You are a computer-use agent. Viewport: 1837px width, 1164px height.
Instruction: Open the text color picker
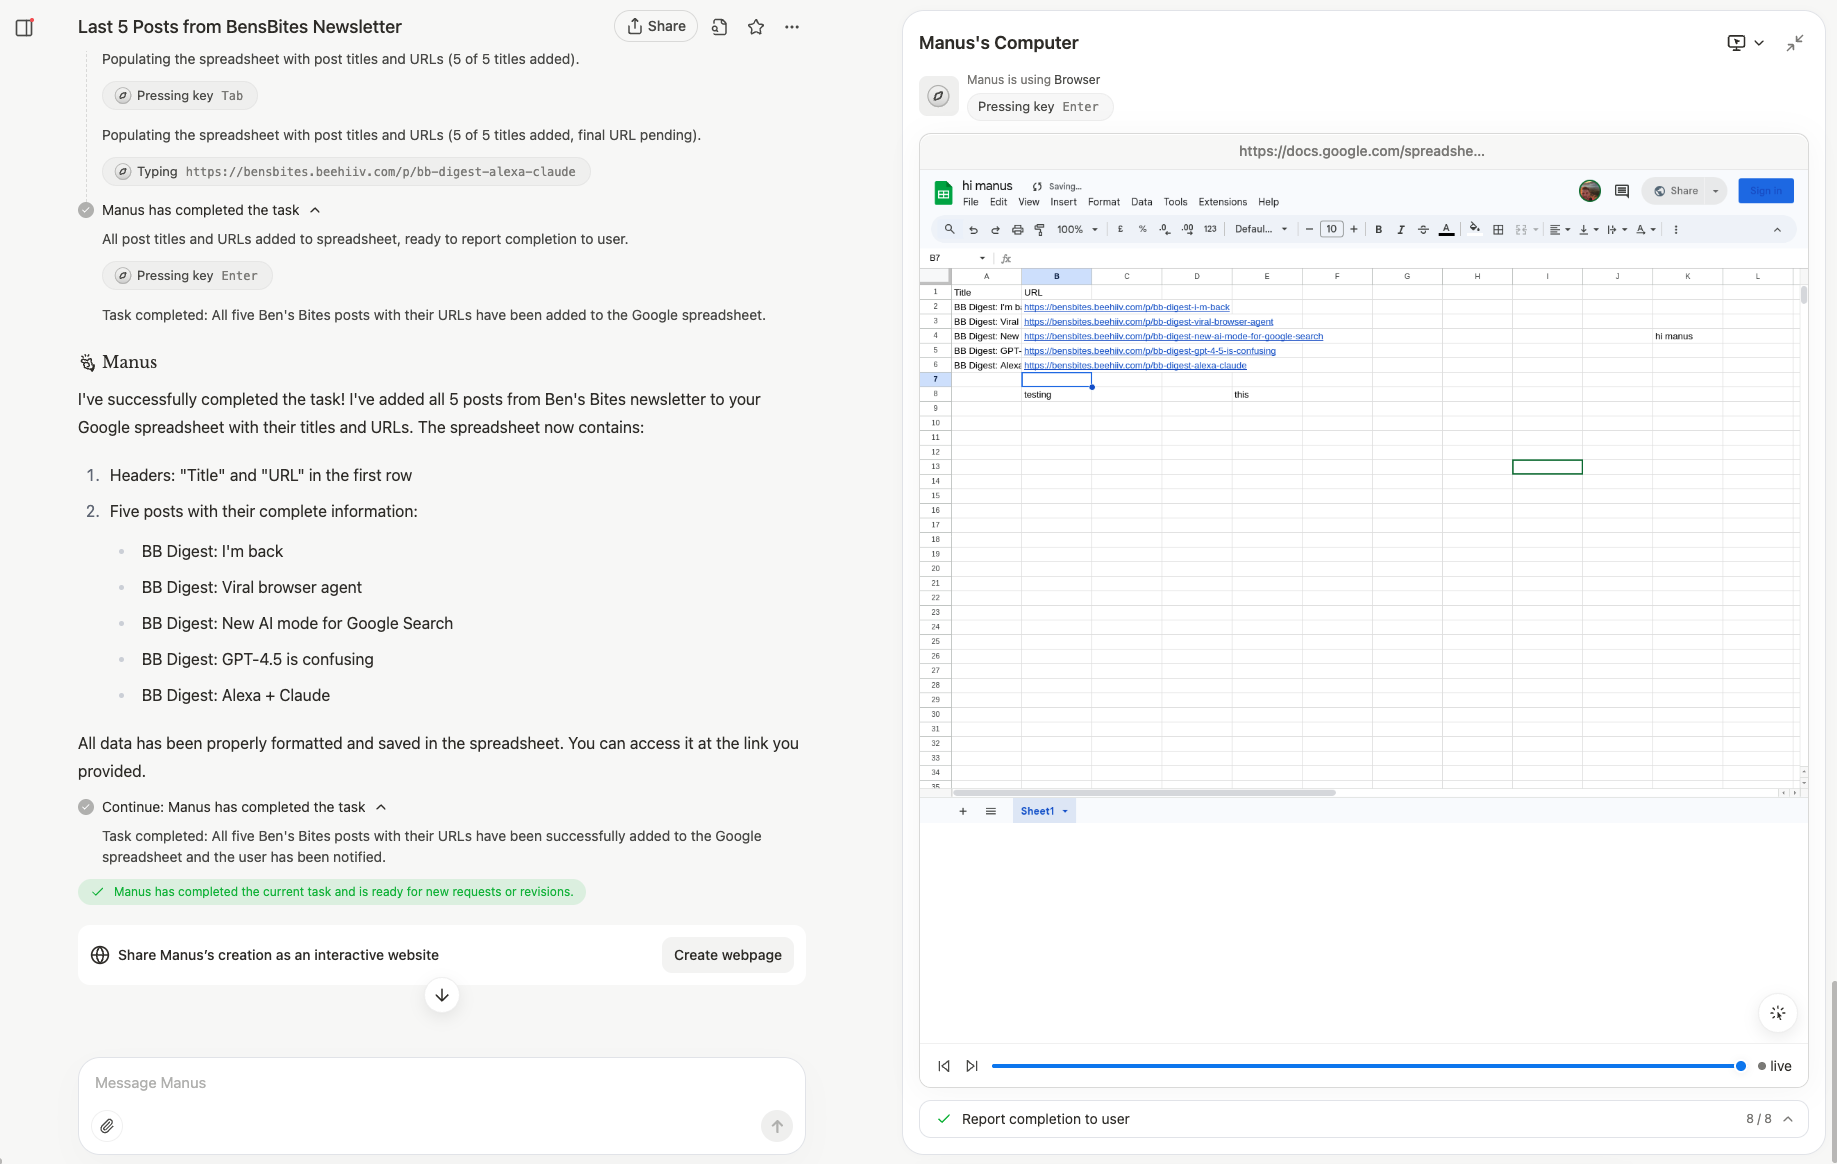[1446, 229]
